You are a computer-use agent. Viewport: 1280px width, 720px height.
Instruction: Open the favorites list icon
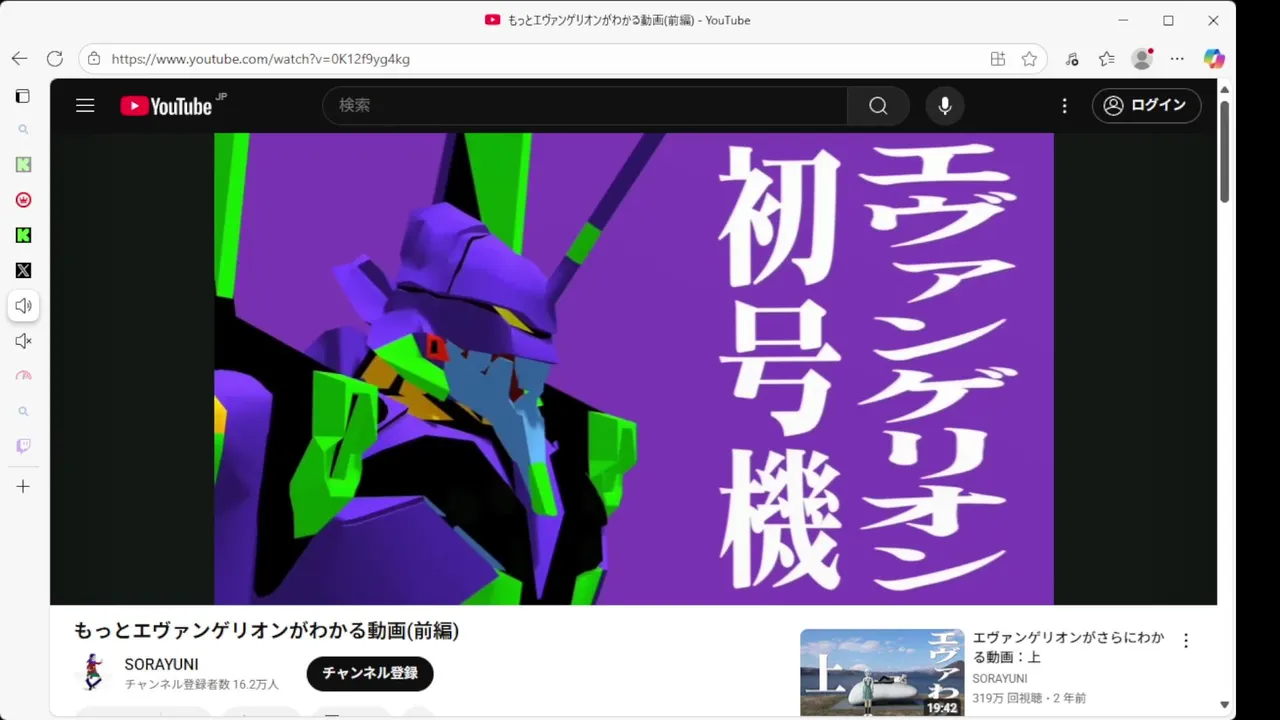coord(1106,59)
